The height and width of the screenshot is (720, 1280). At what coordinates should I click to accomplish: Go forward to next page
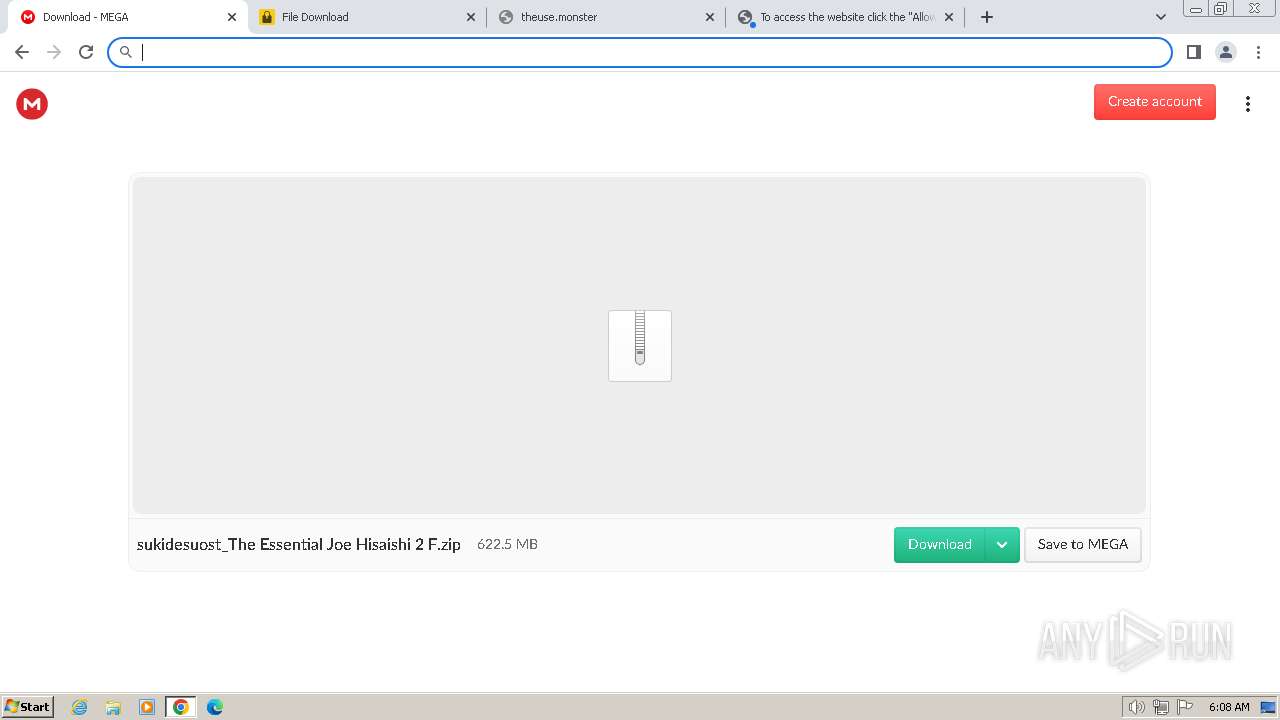point(54,52)
